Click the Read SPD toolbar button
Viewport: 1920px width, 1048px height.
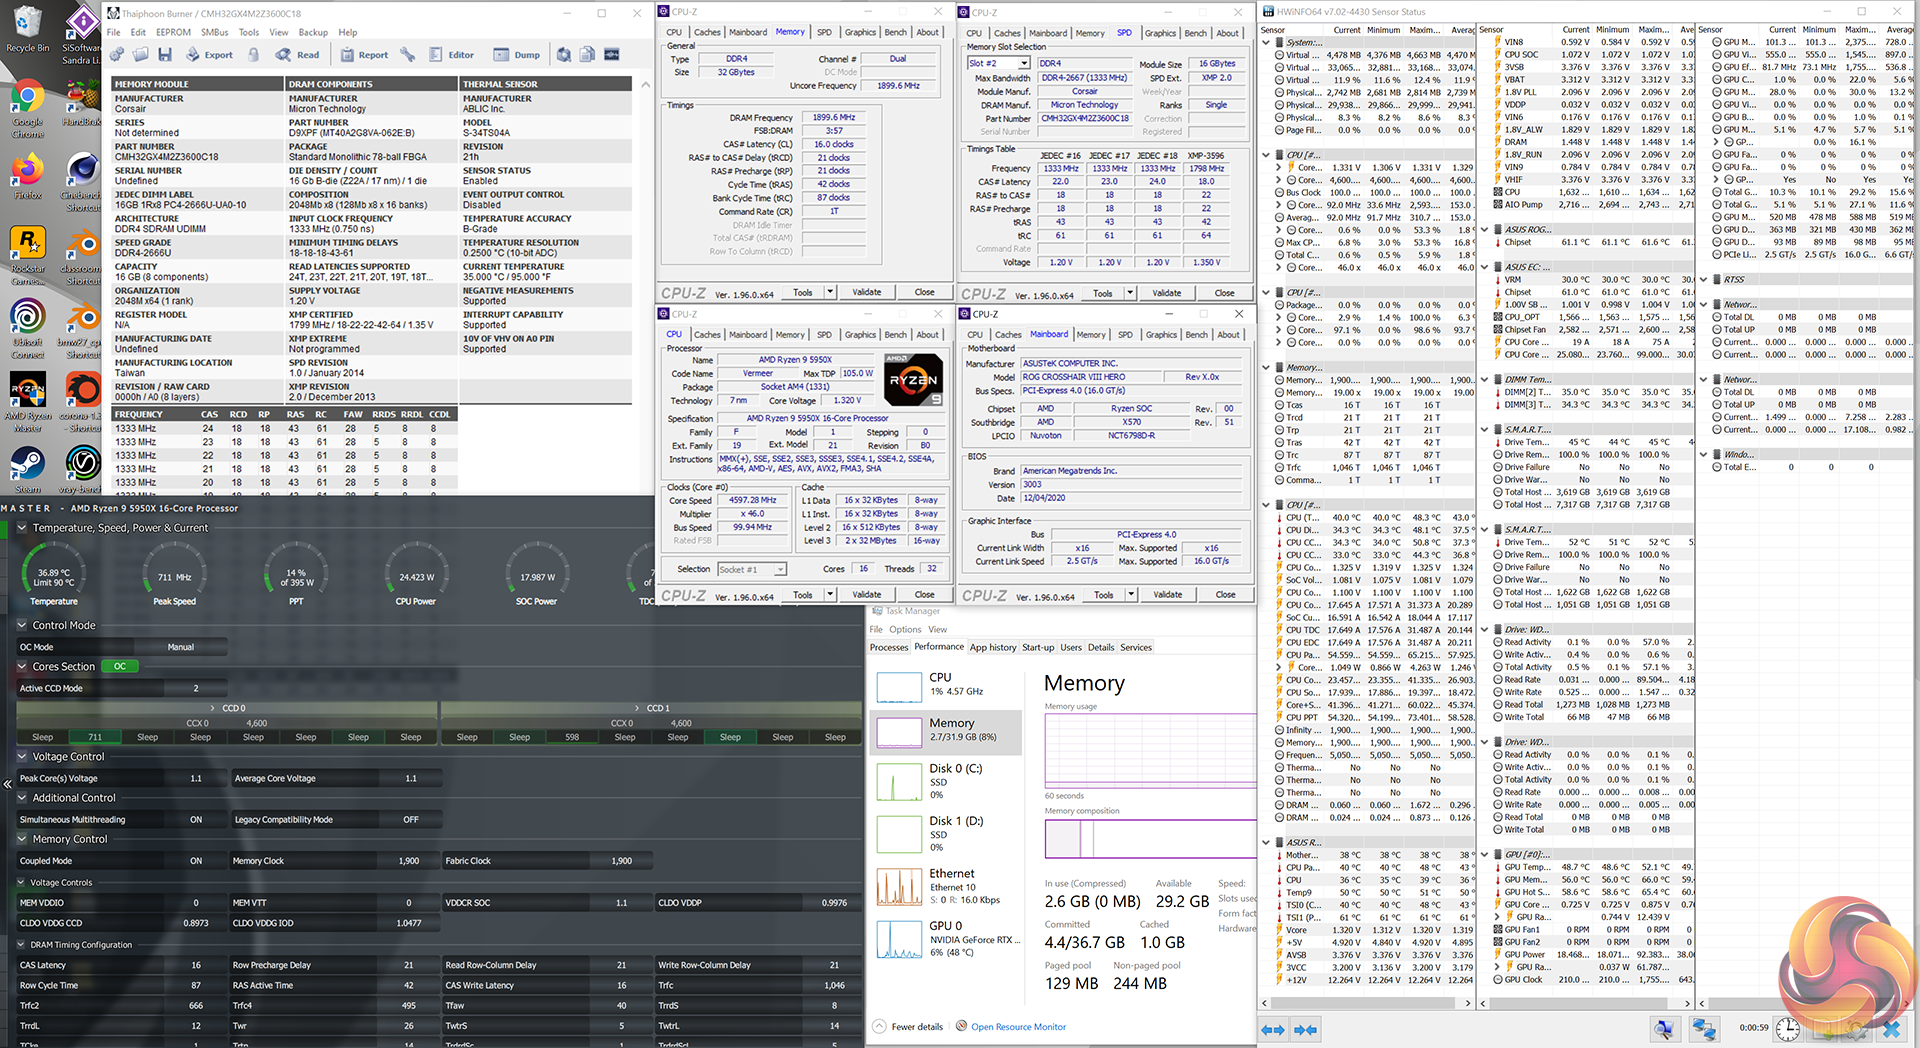pos(298,55)
